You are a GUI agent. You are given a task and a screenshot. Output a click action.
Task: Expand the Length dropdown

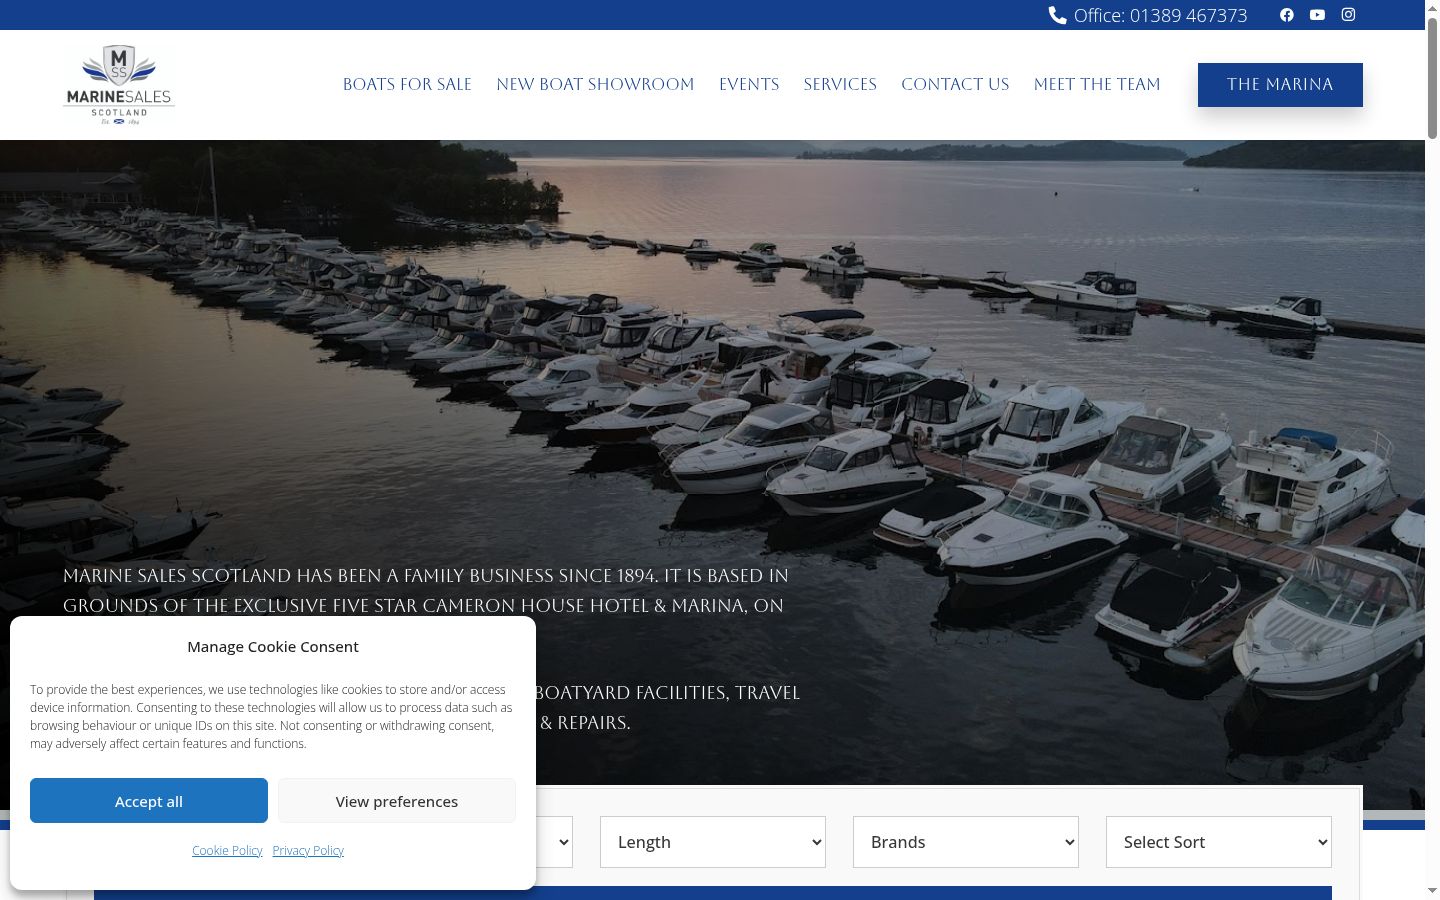click(713, 842)
